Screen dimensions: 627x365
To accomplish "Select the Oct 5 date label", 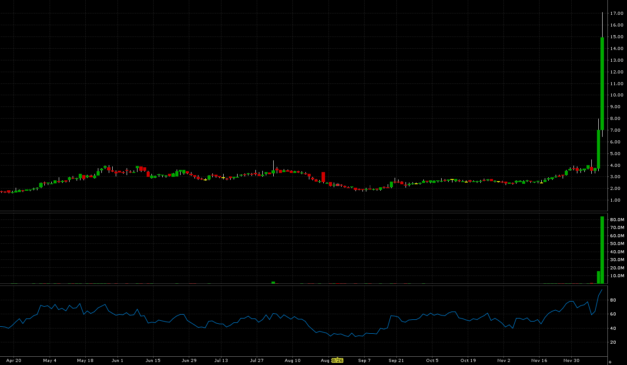I will click(x=432, y=361).
